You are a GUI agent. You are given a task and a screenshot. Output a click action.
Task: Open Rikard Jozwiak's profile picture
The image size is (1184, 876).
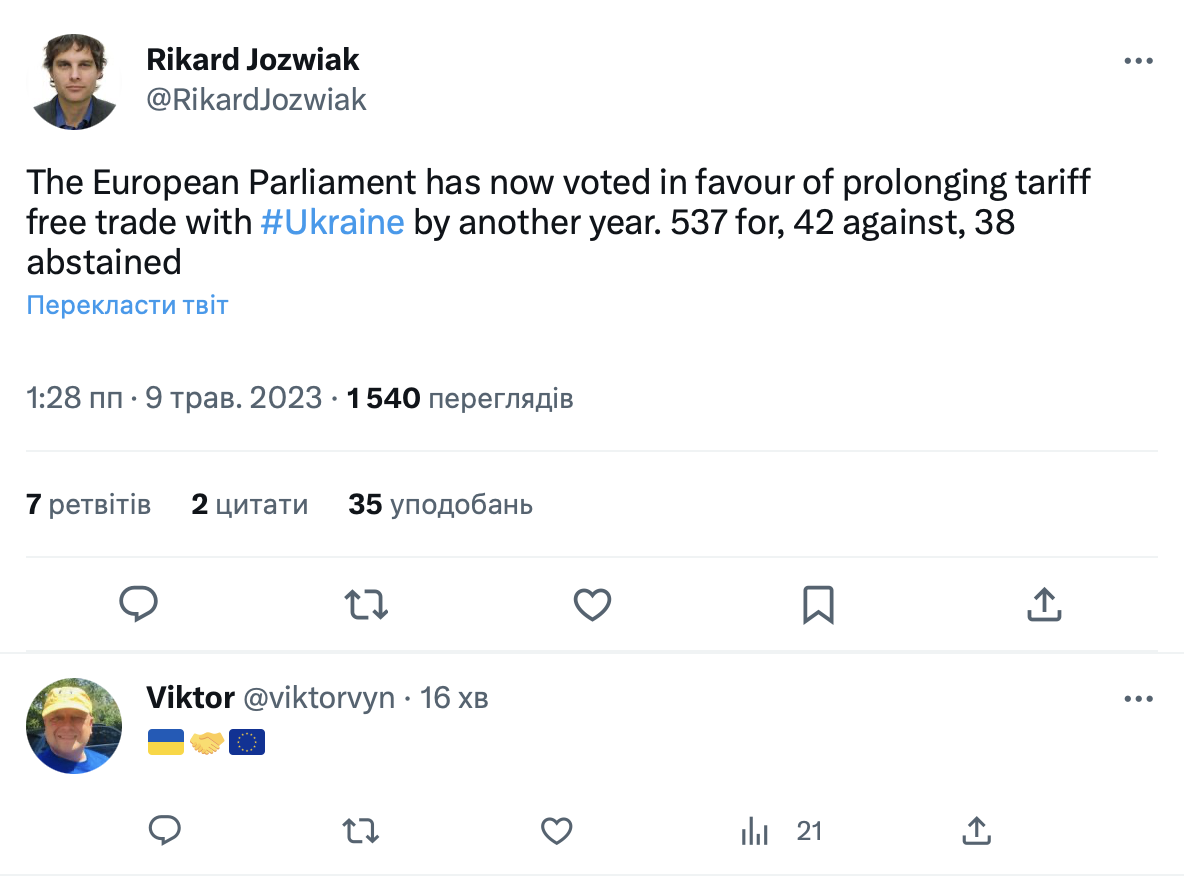73,82
